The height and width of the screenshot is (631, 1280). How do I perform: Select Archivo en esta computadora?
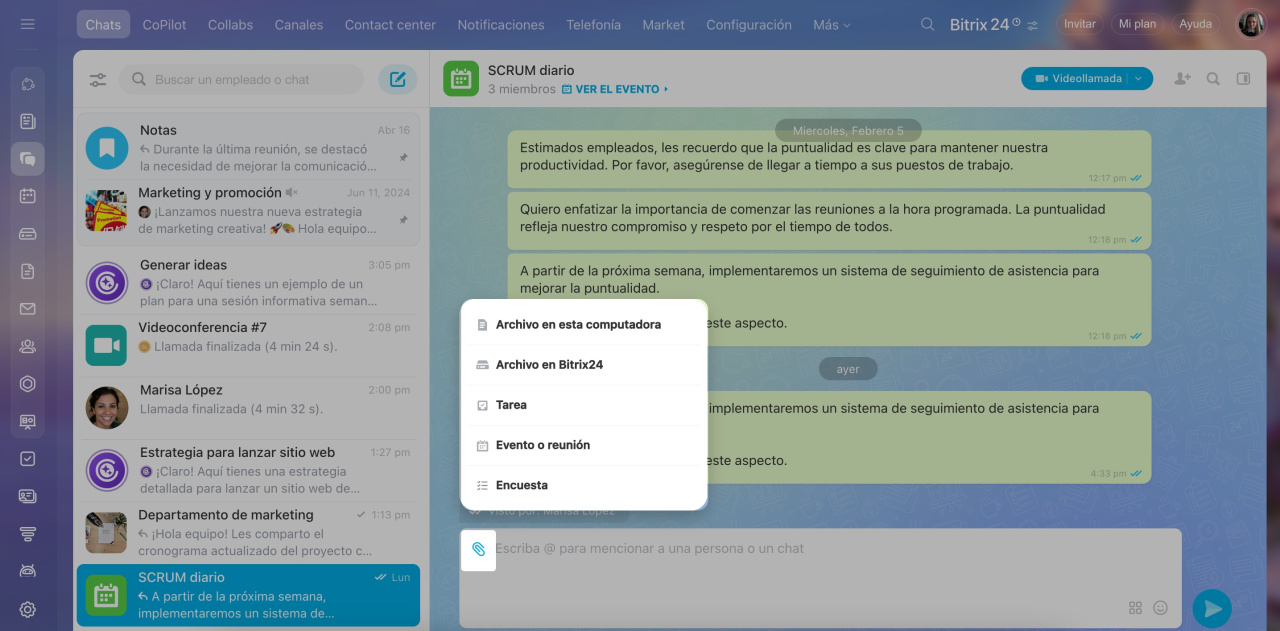pyautogui.click(x=584, y=325)
